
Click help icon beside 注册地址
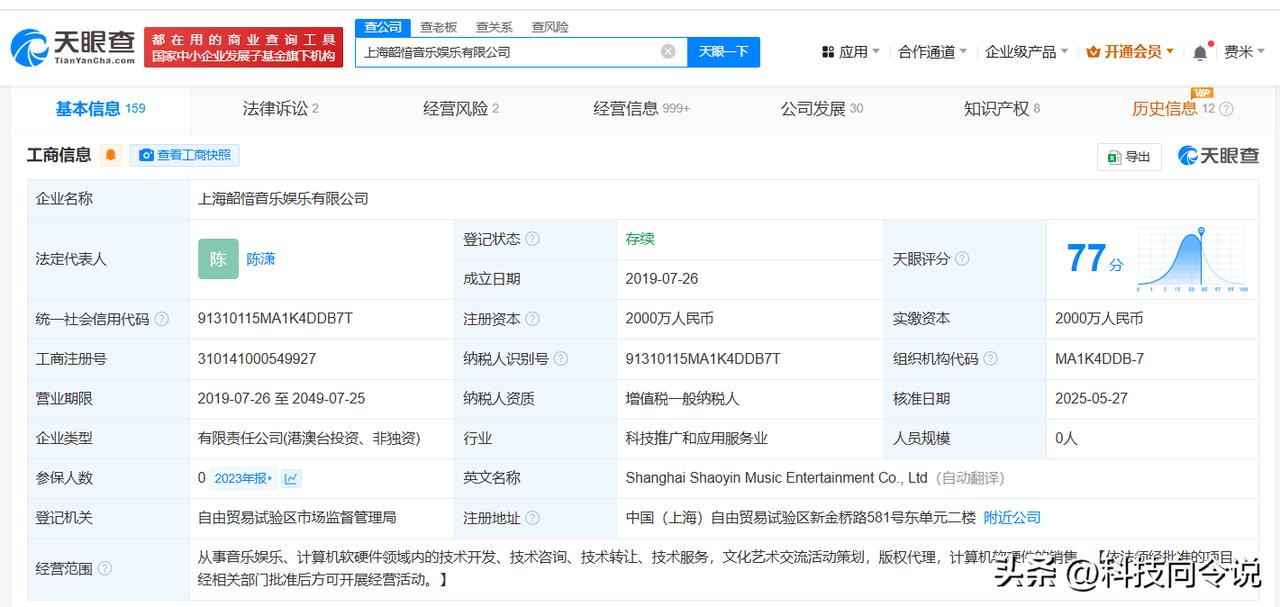point(533,518)
